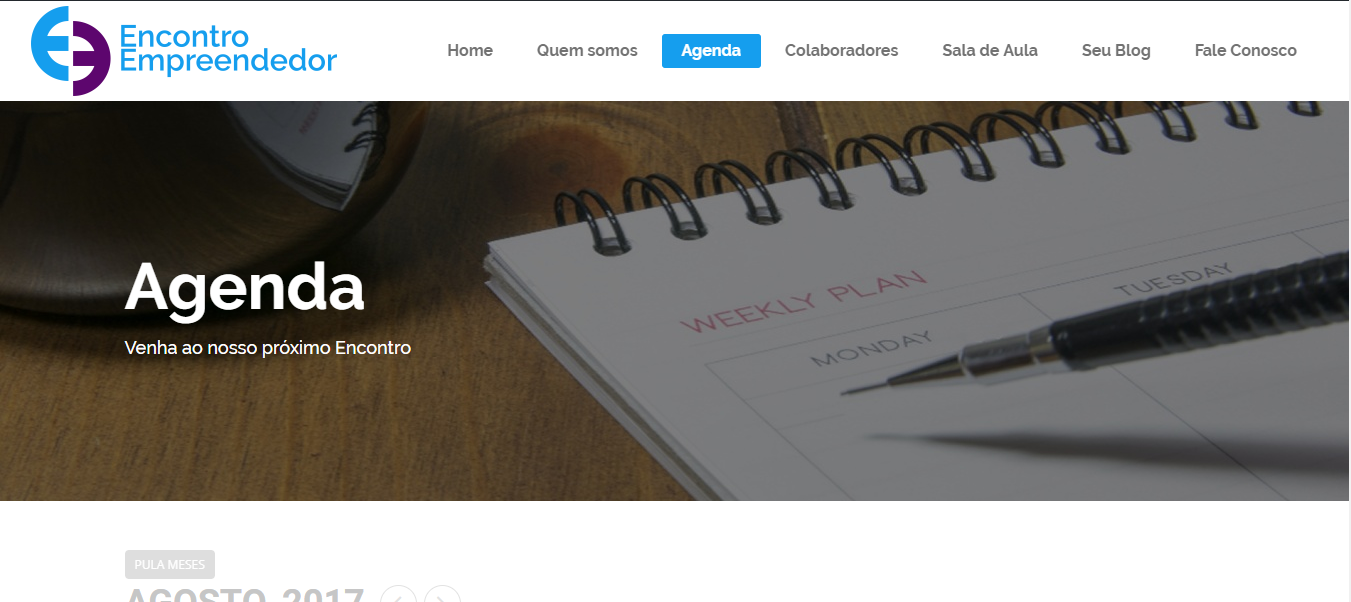Go to previous month with left arrow

[x=398, y=595]
